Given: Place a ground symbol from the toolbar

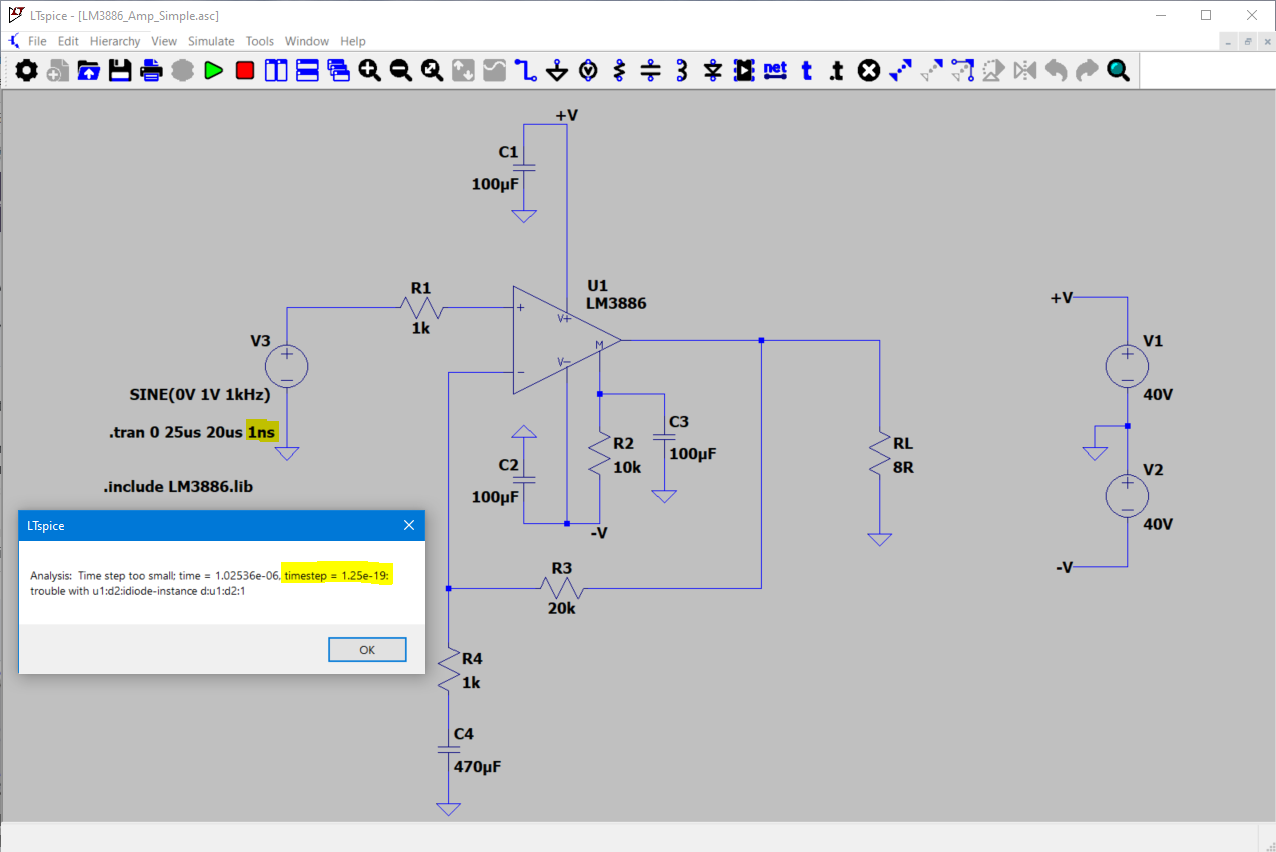Looking at the screenshot, I should (557, 70).
